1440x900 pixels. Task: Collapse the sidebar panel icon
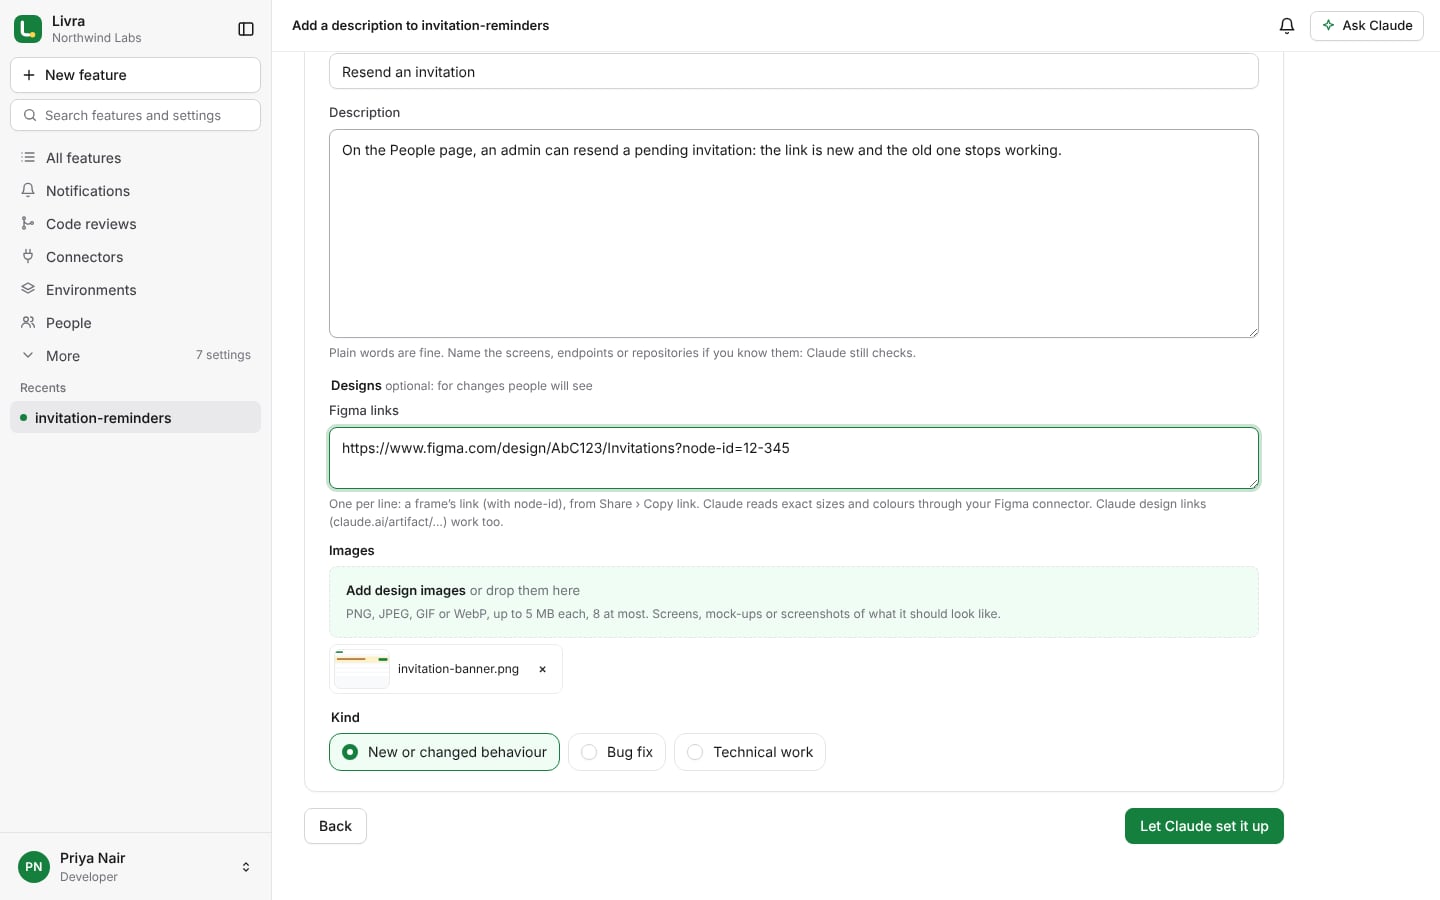tap(246, 29)
